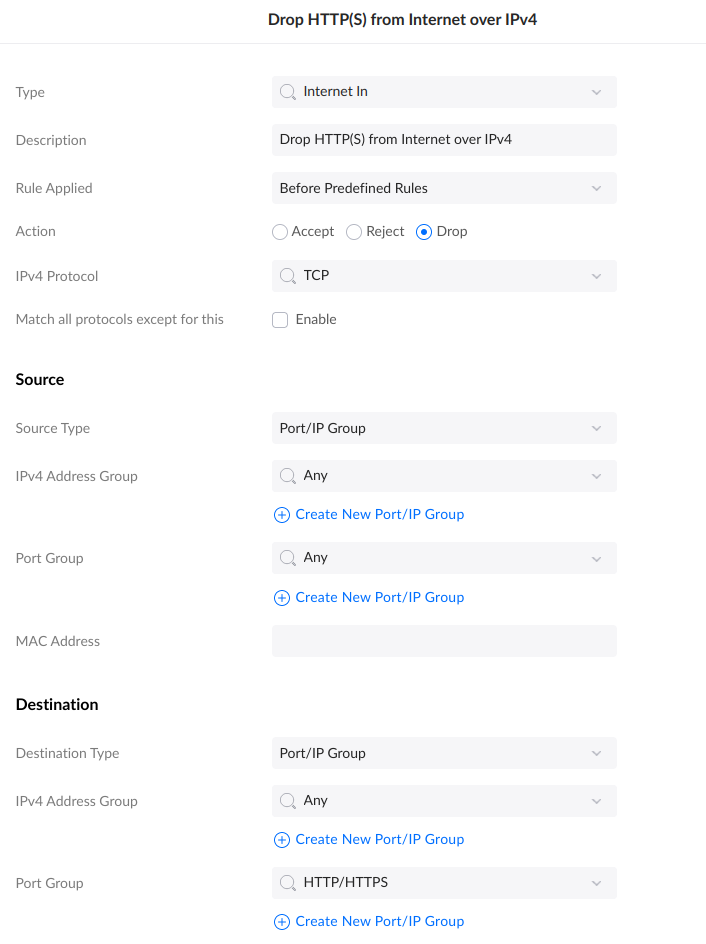
Task: Click the Description text field
Action: coord(444,139)
